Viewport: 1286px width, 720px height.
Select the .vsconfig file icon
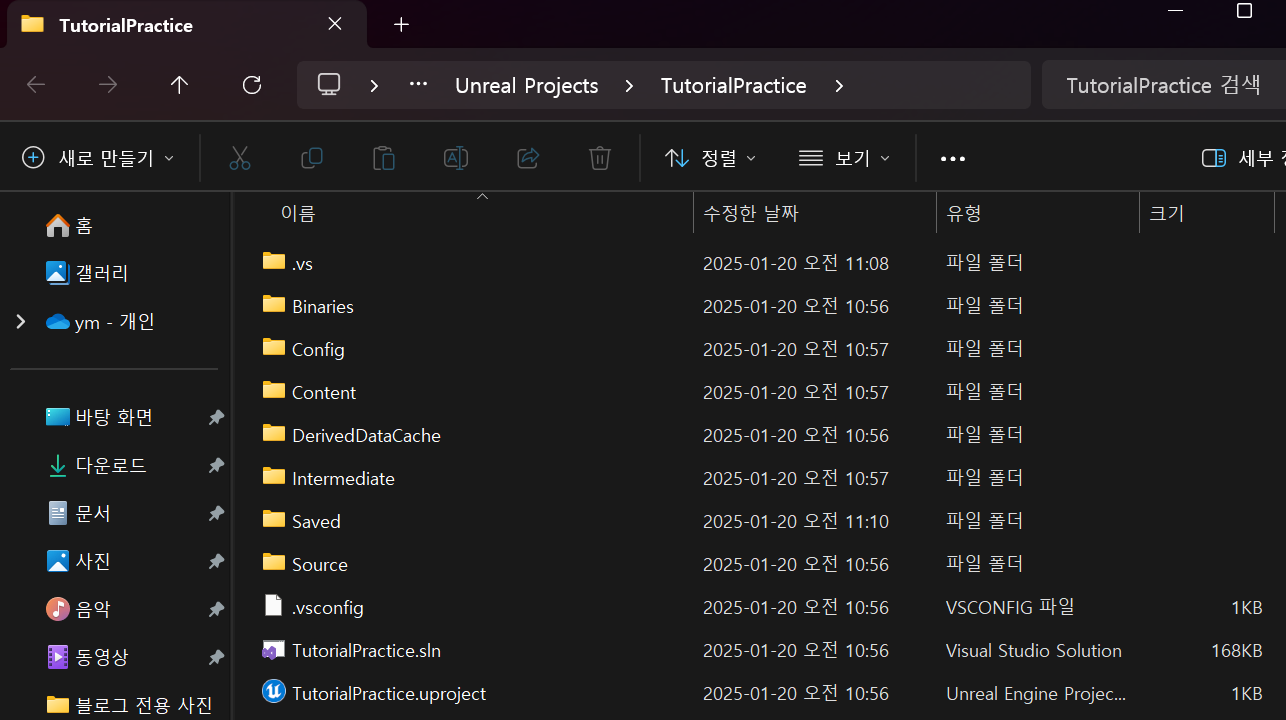[x=274, y=605]
